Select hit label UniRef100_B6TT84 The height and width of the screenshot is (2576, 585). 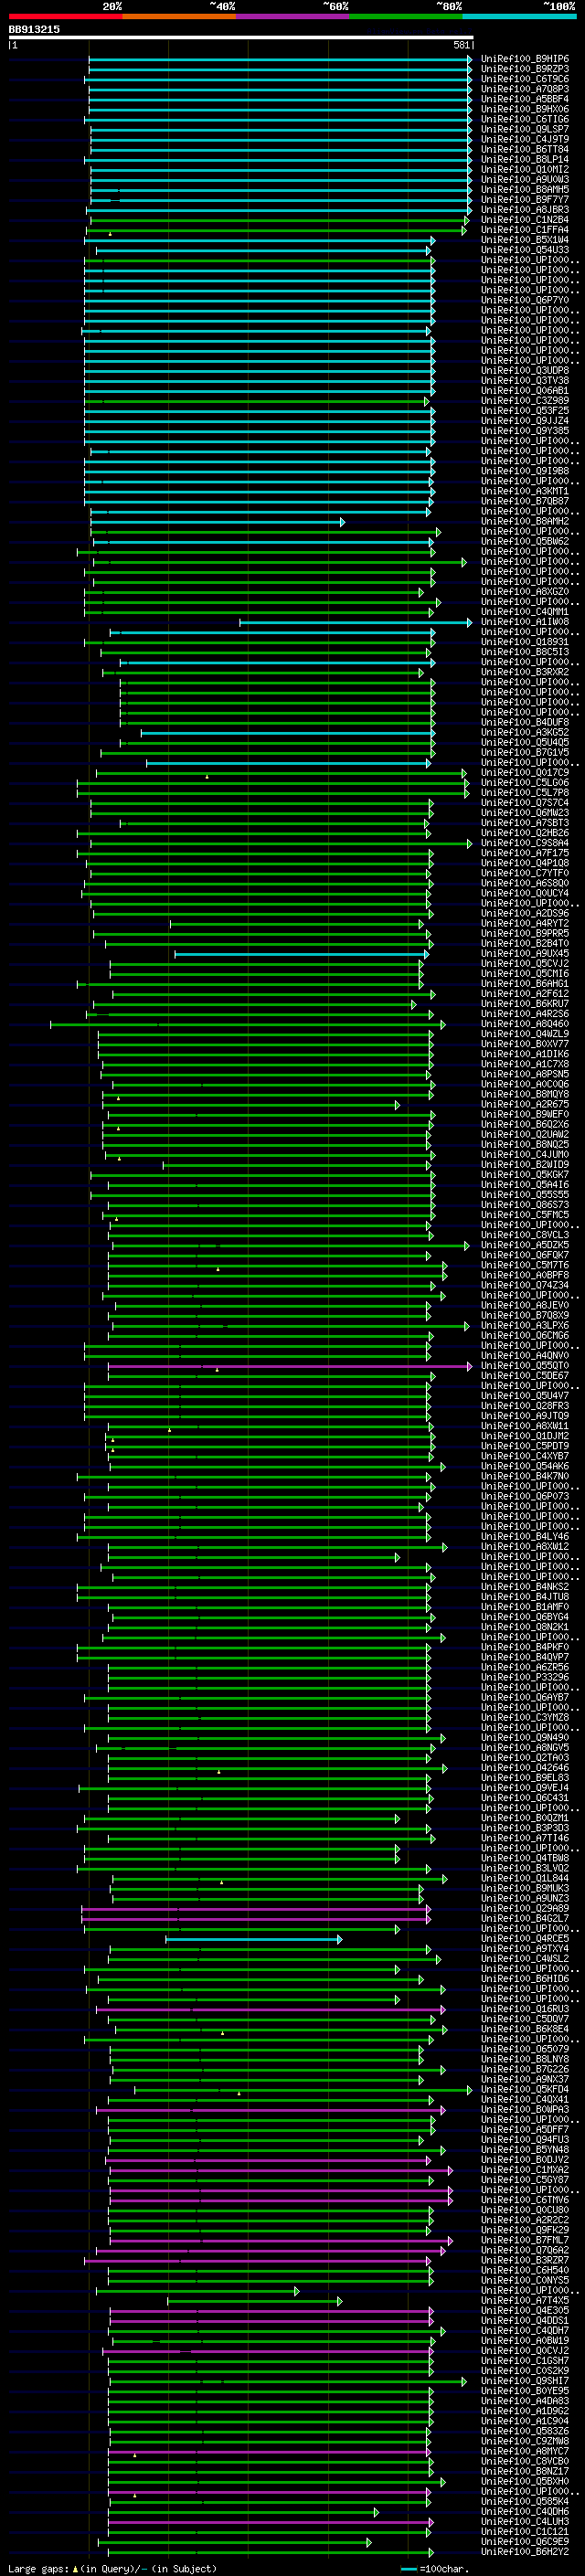tap(524, 149)
